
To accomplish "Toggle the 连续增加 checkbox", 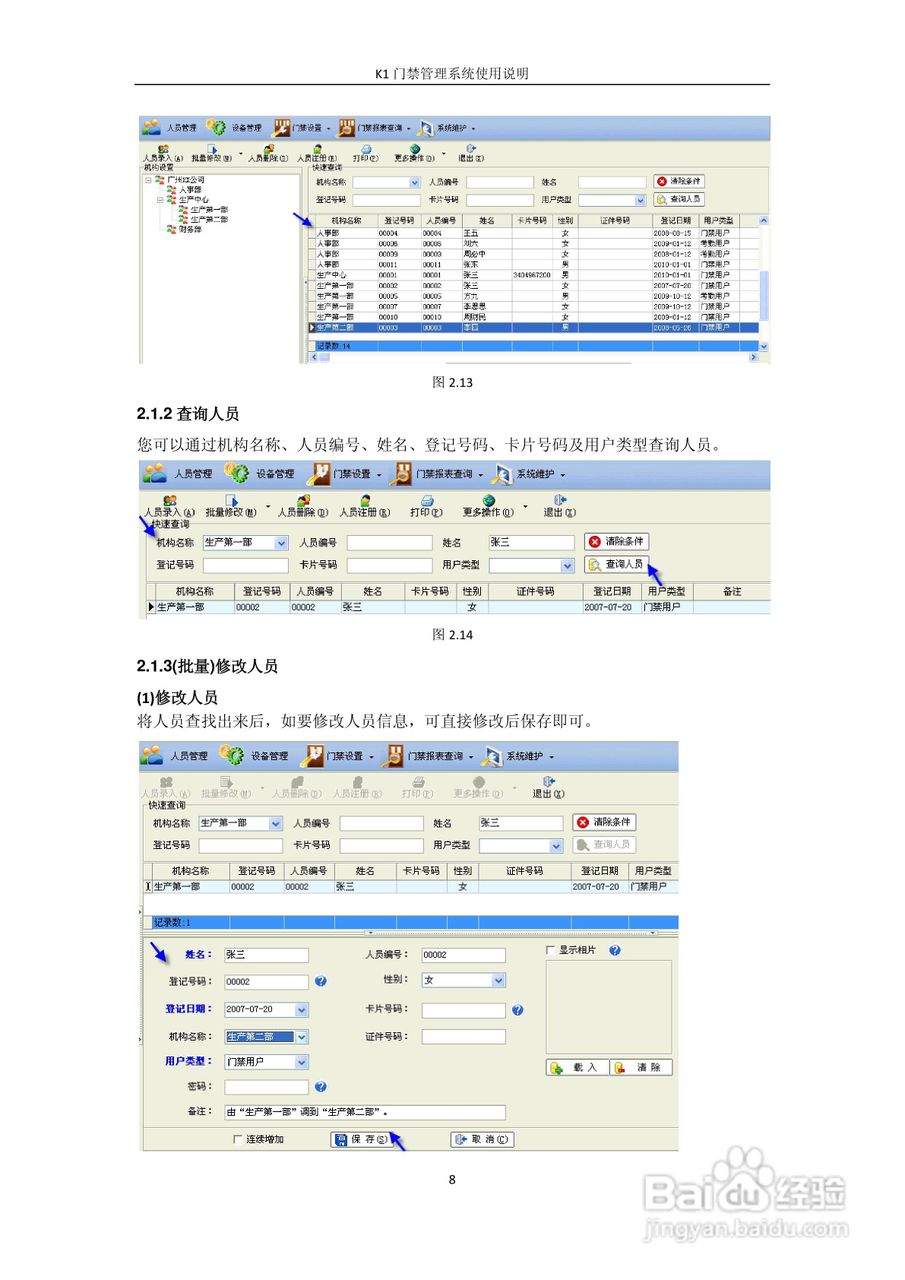I will pos(237,1139).
